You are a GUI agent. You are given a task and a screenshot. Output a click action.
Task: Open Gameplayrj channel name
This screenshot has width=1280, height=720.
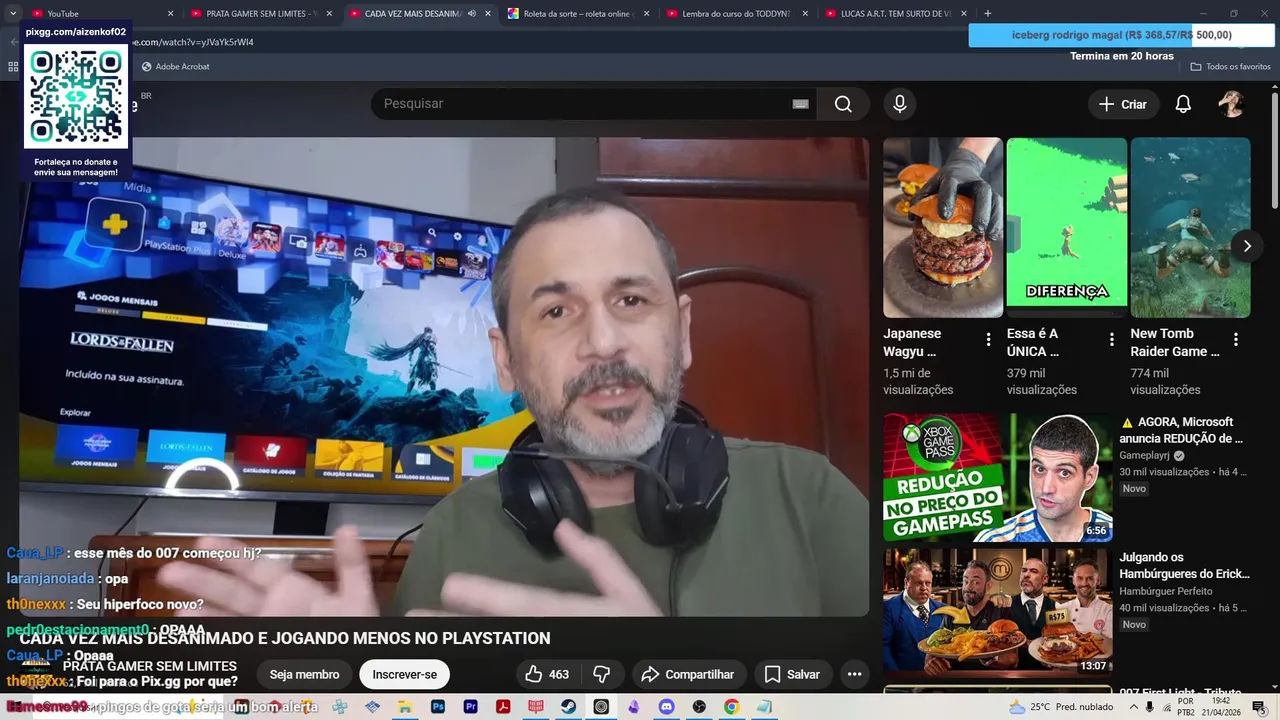coord(1144,455)
